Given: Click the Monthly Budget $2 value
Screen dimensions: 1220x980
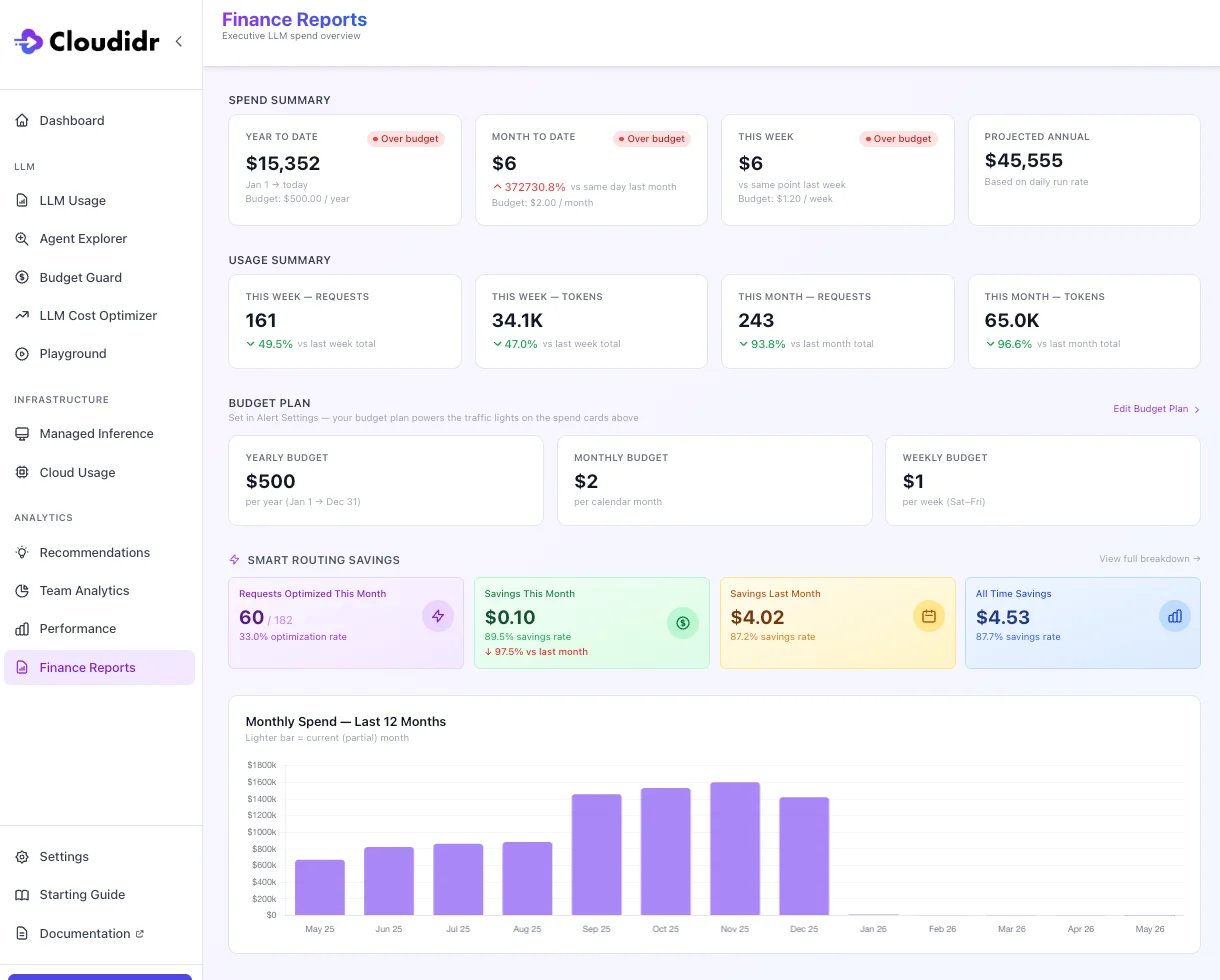Looking at the screenshot, I should click(586, 481).
